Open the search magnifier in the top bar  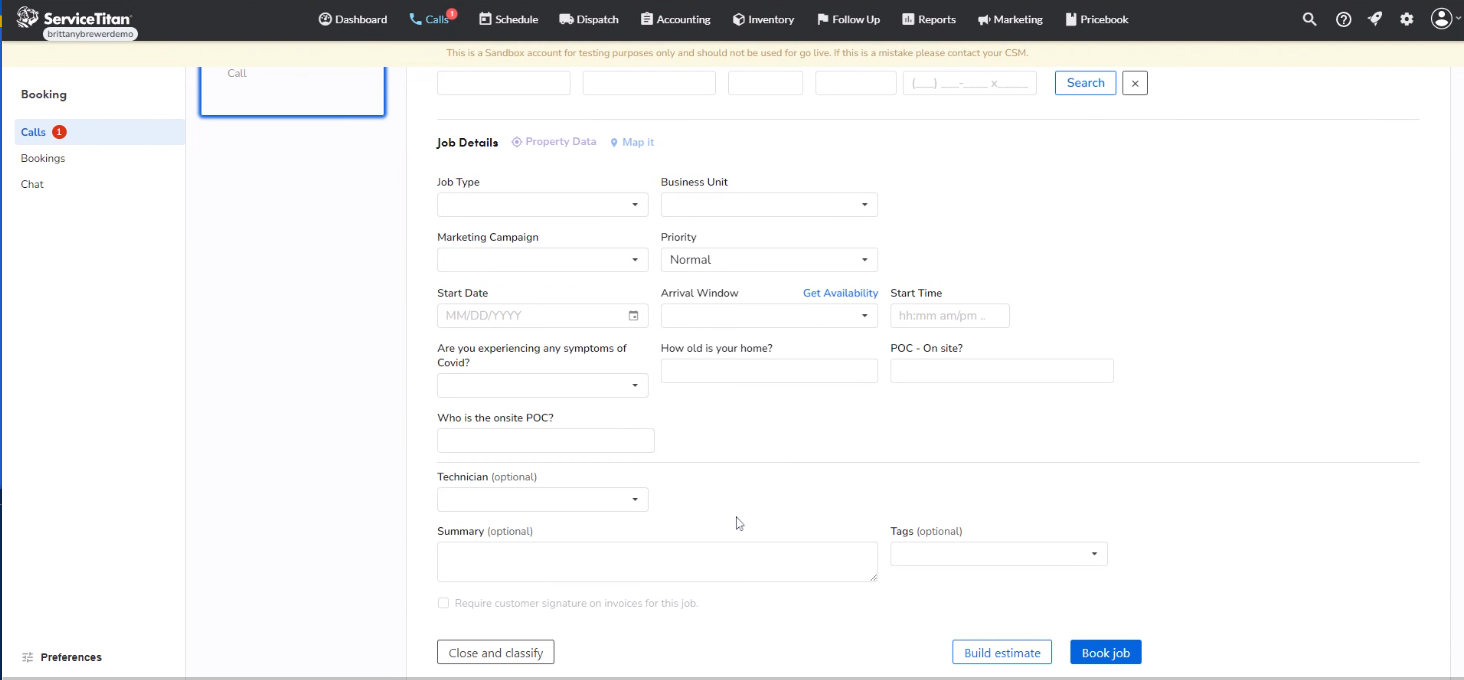point(1309,19)
